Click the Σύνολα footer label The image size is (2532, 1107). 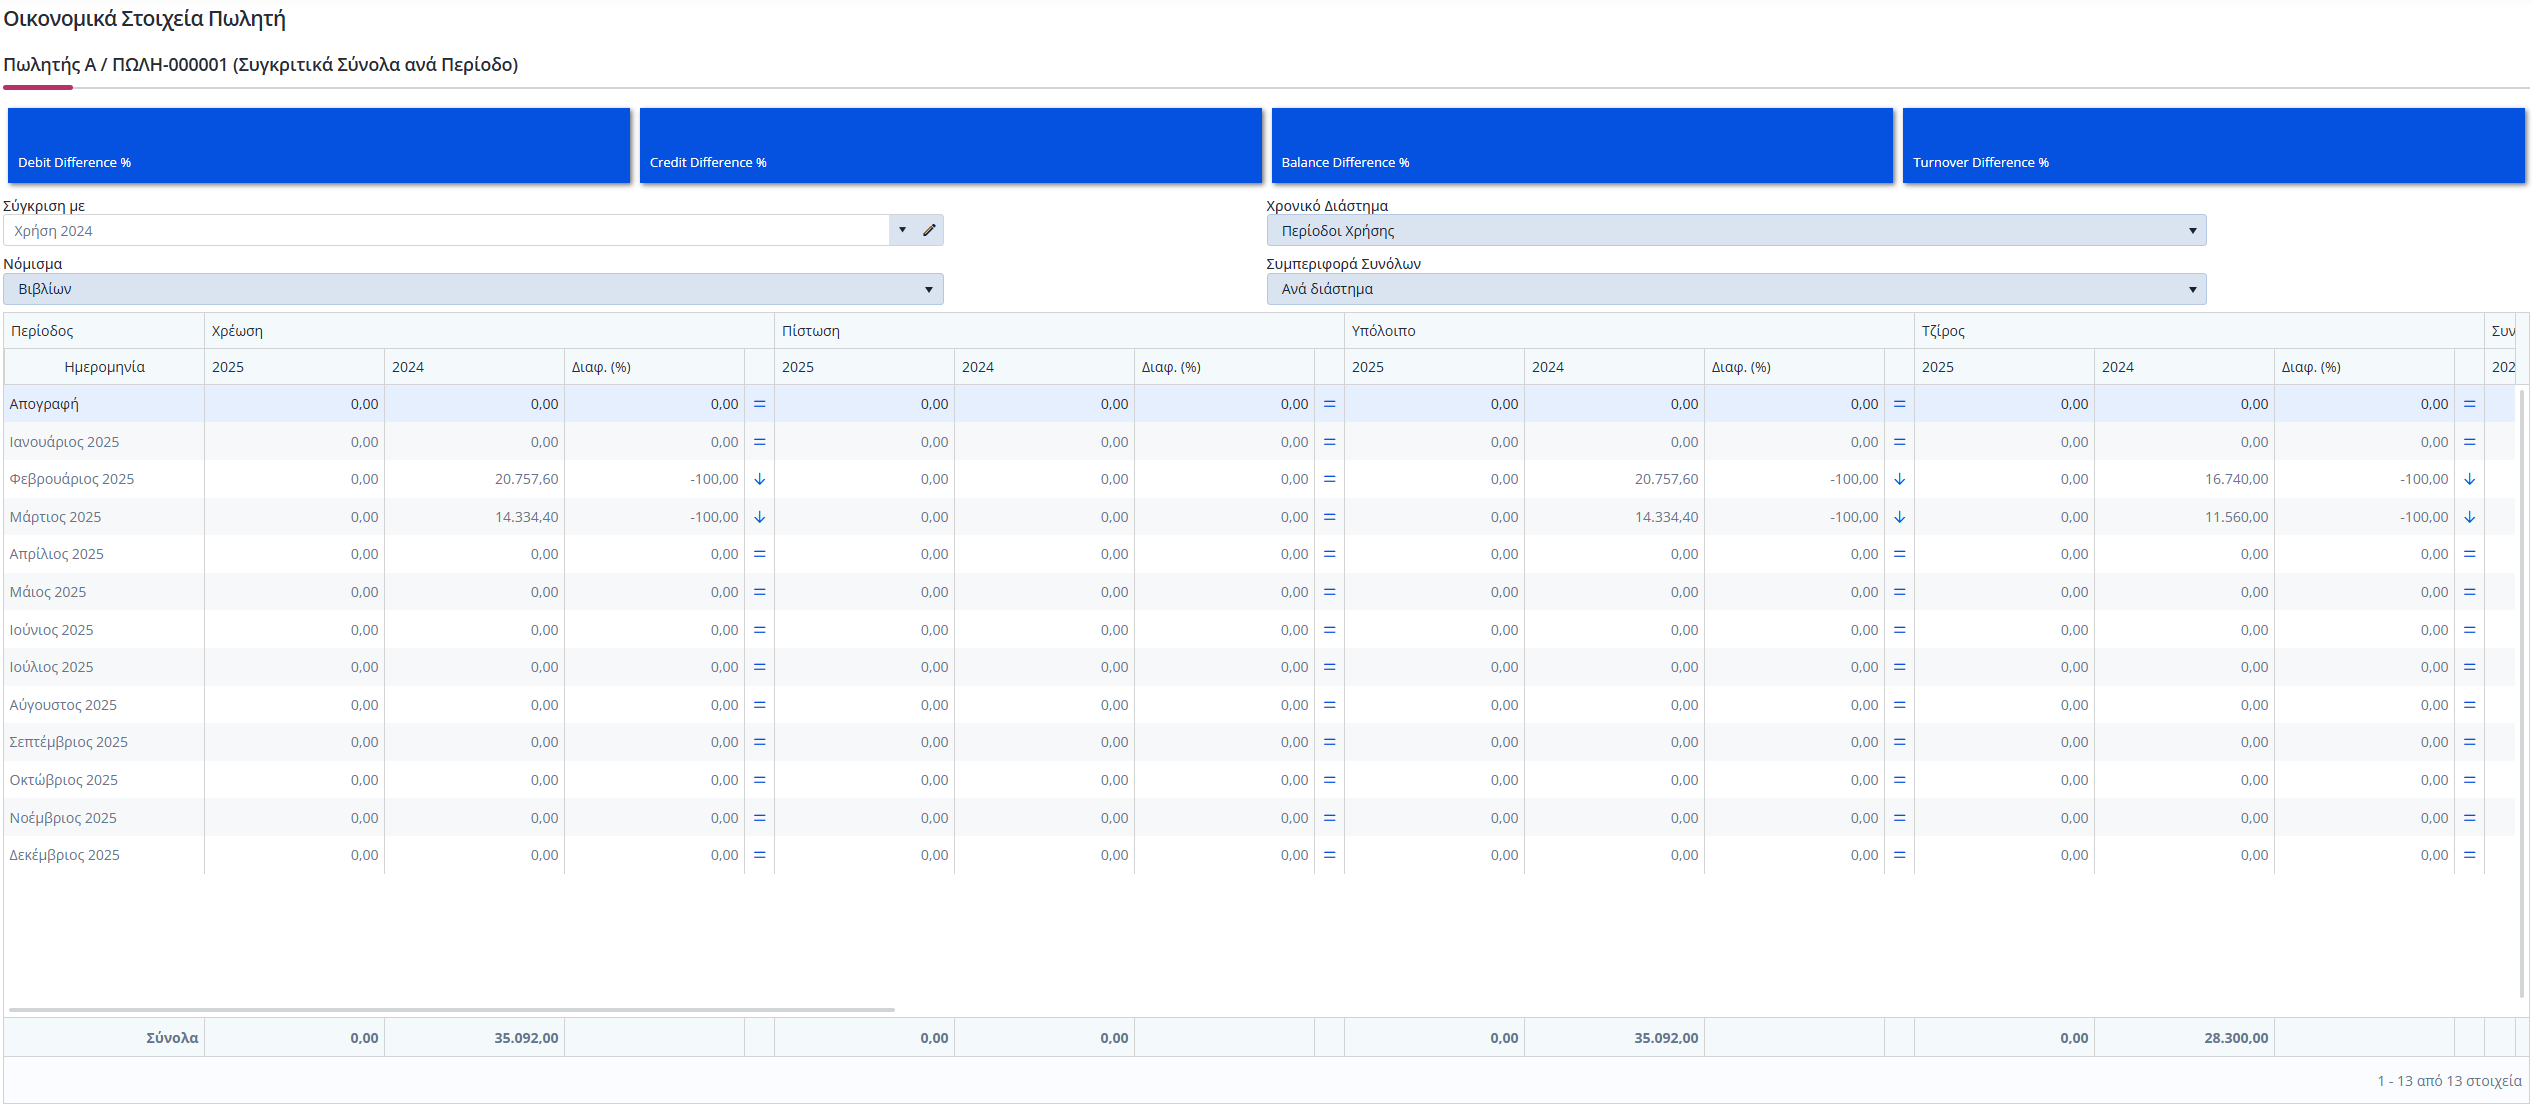click(x=172, y=1038)
